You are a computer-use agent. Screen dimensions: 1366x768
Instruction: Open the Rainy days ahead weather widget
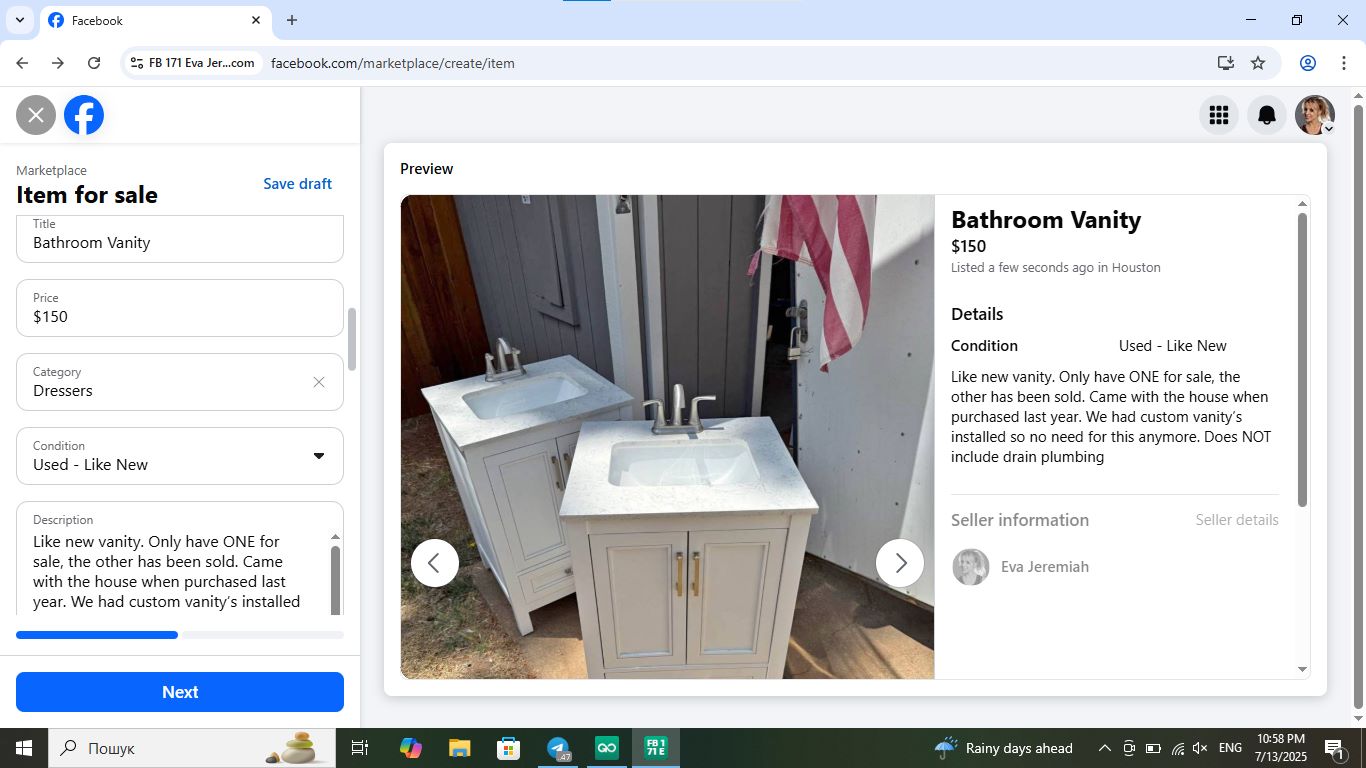(1003, 748)
